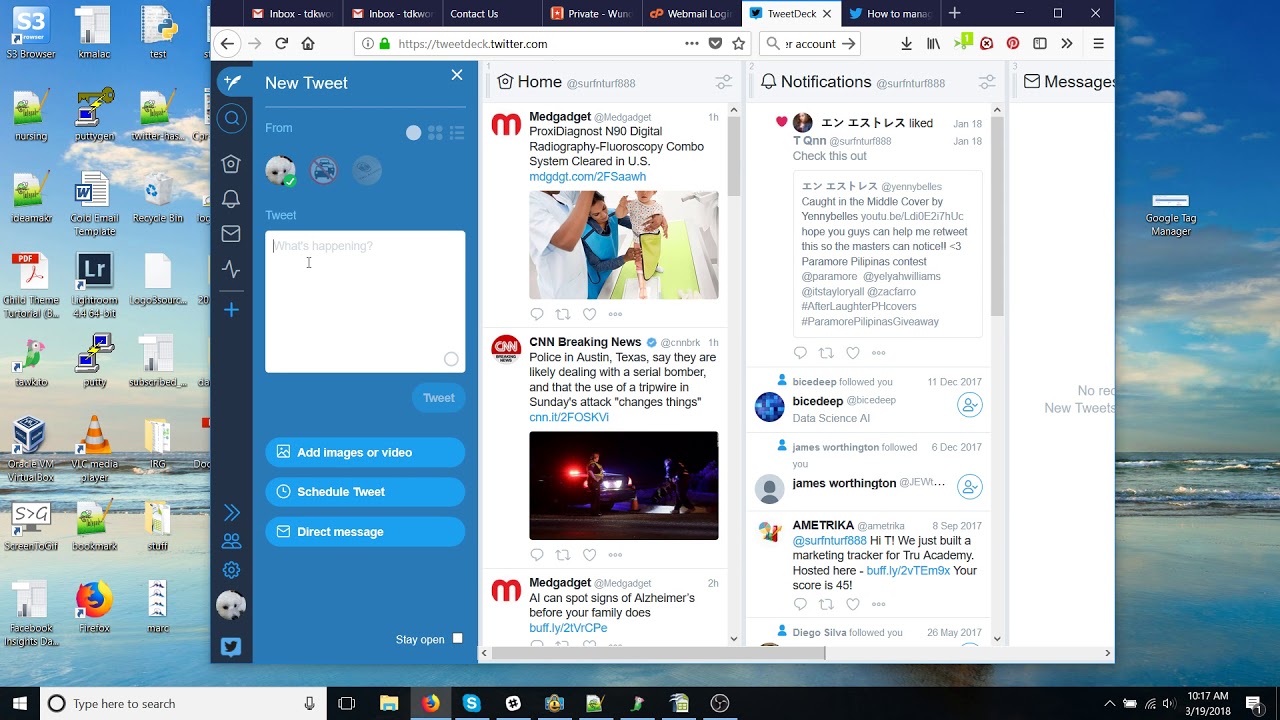
Task: Open the TweetDeck search icon in sidebar
Action: pos(232,119)
